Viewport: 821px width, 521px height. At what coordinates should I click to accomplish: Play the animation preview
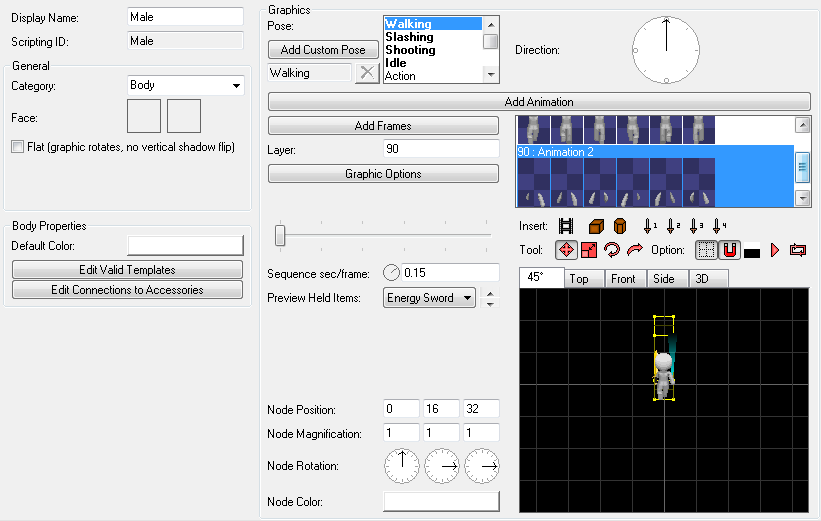point(775,250)
